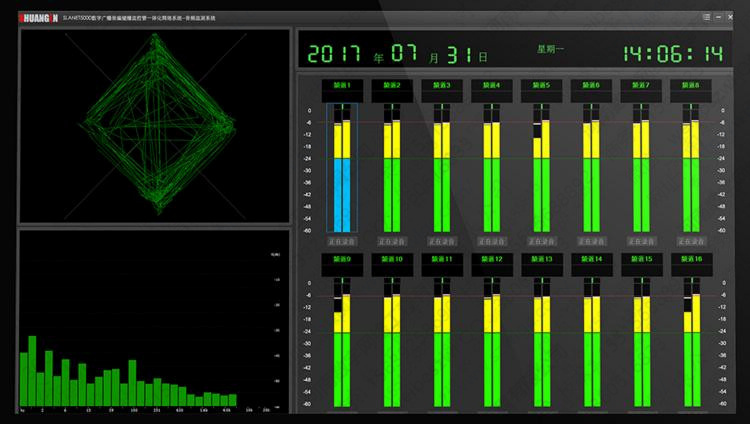Toggle 正在录音 recording under channel 1
The height and width of the screenshot is (424, 750).
[x=341, y=241]
